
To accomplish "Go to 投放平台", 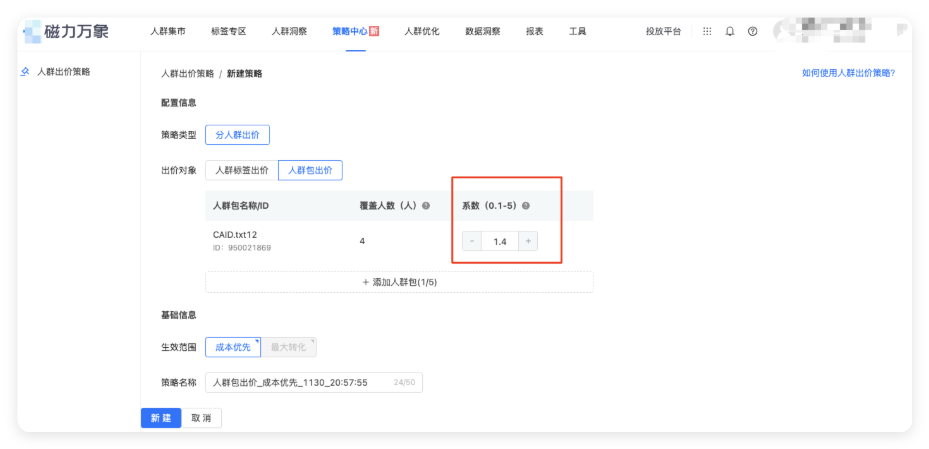I will pyautogui.click(x=664, y=31).
